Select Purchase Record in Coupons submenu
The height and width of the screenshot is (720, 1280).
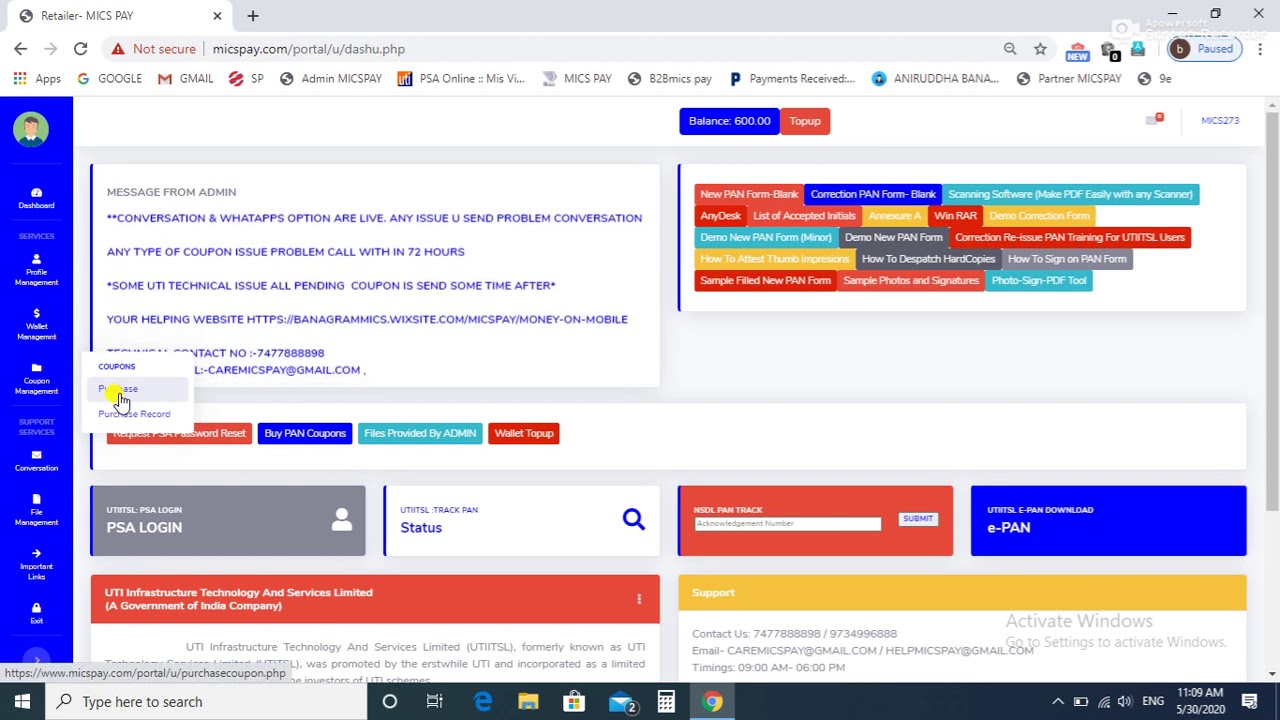134,414
